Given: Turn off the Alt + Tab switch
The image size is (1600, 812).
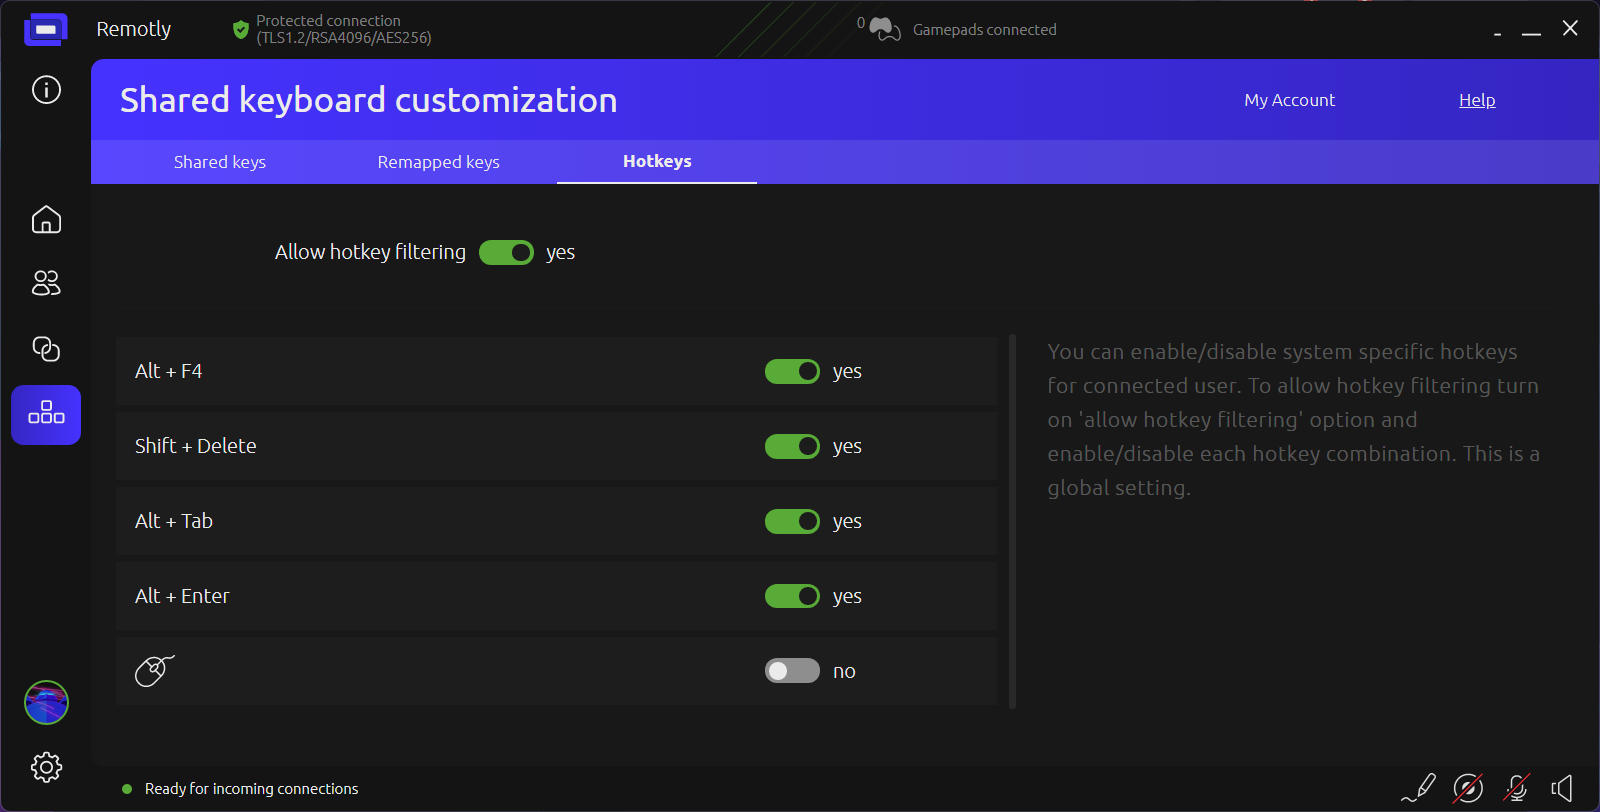Looking at the screenshot, I should coord(792,522).
